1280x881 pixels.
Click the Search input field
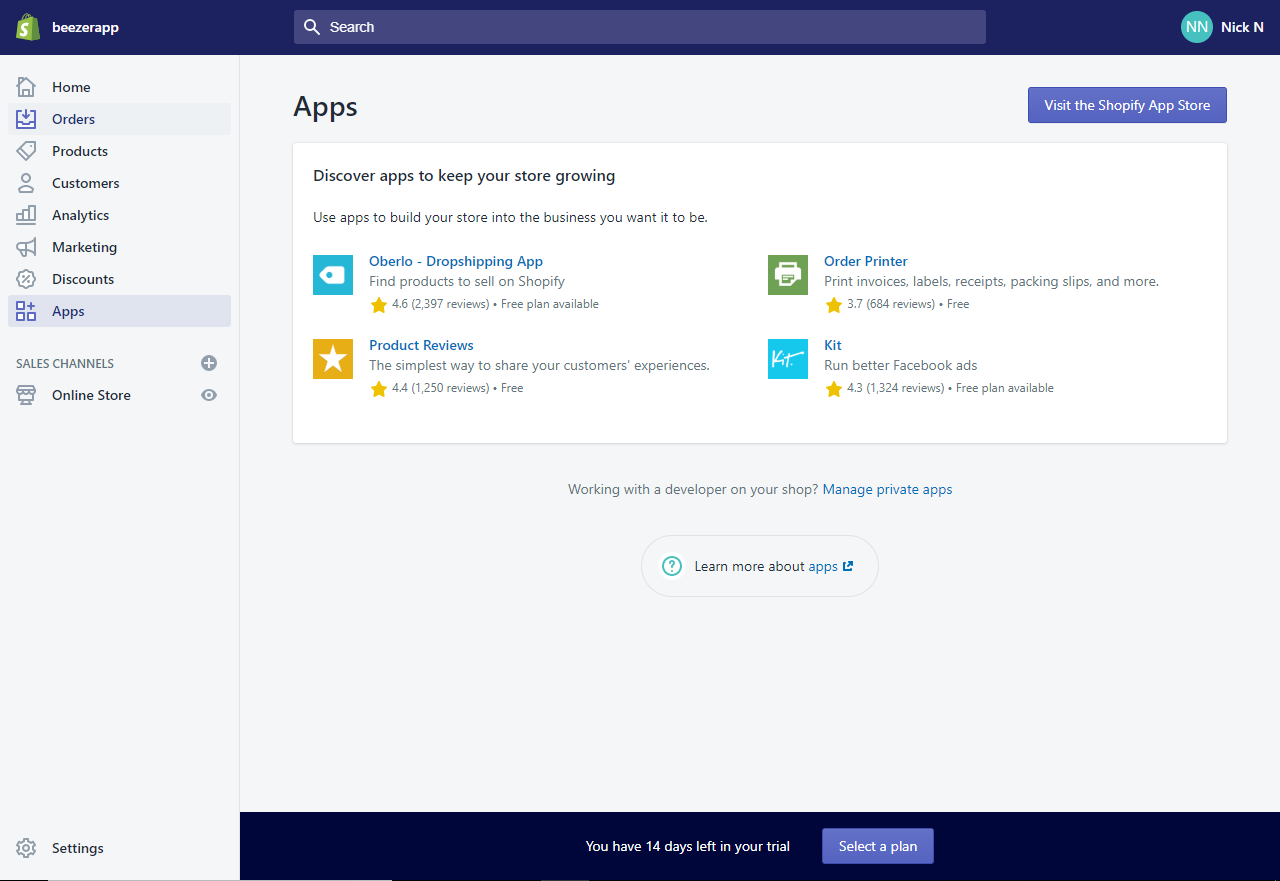pos(640,27)
